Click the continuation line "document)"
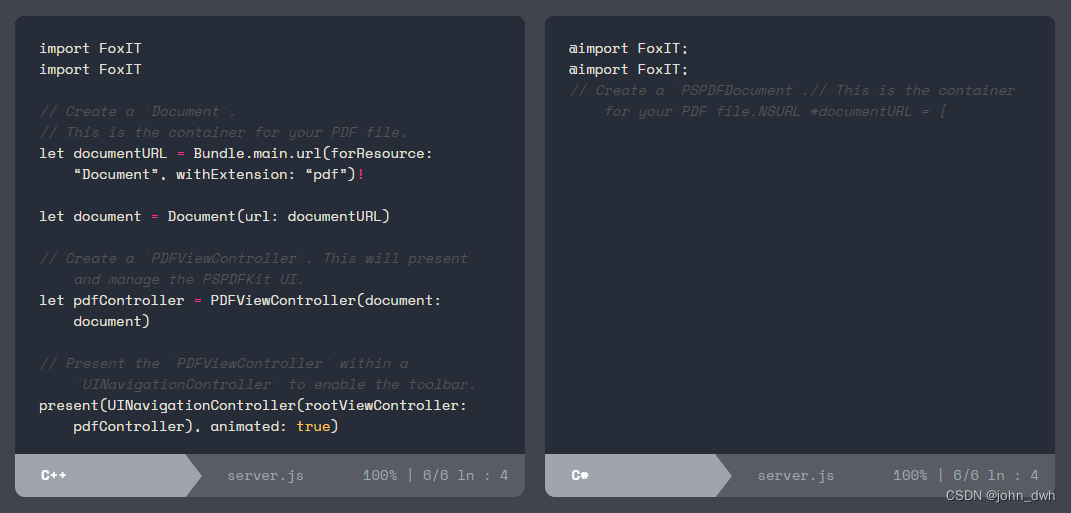The height and width of the screenshot is (513, 1071). click(111, 321)
